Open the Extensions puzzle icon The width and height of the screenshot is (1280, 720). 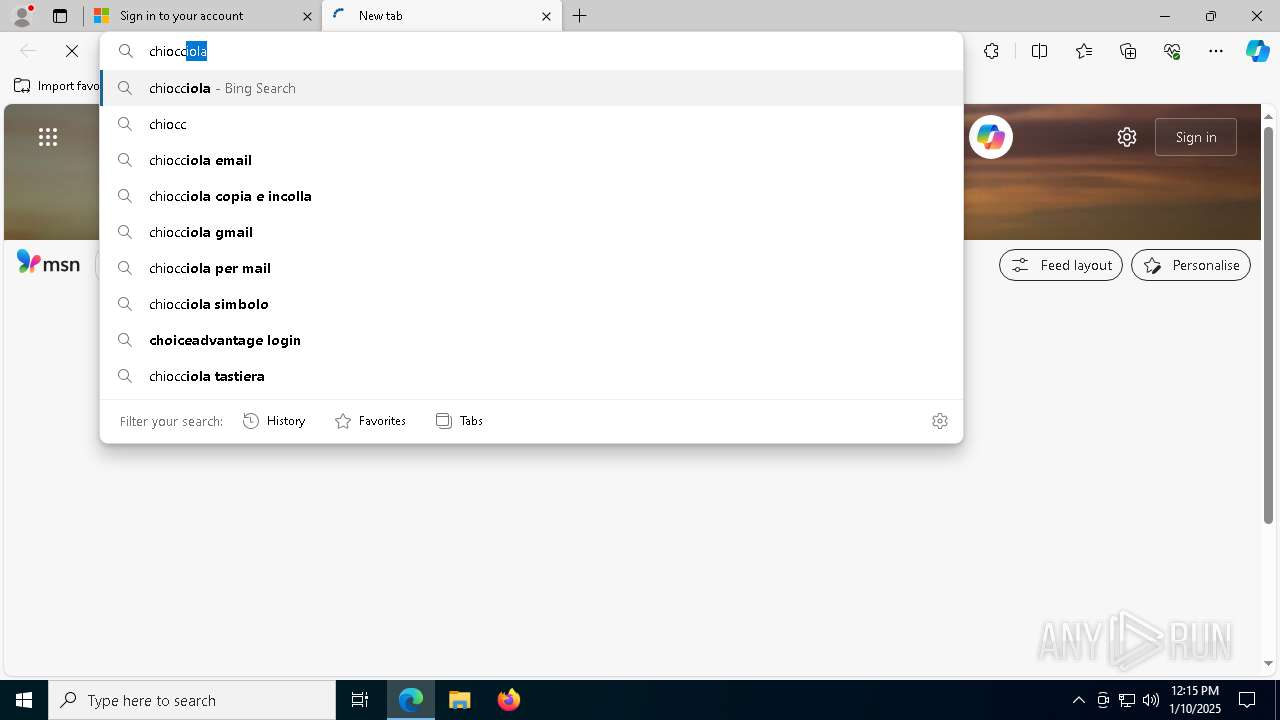coord(991,51)
